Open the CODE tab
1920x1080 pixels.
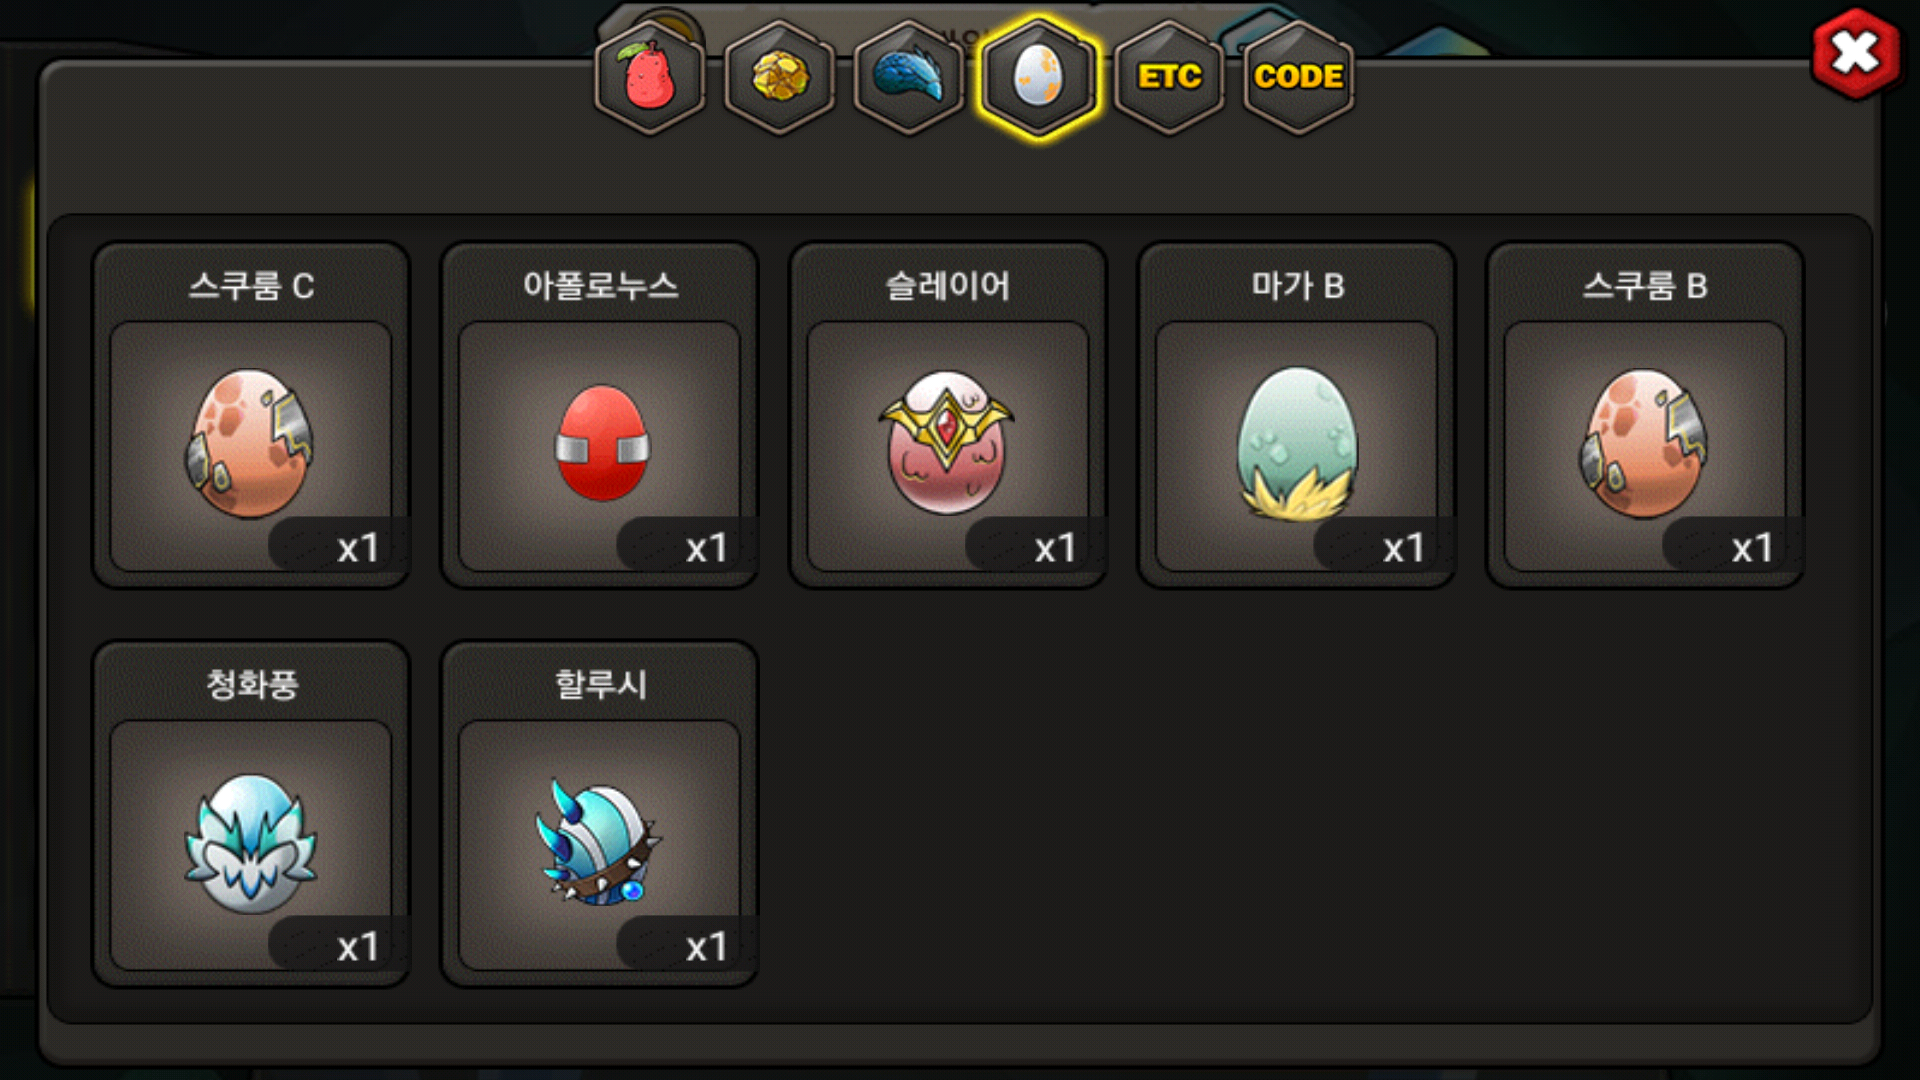pyautogui.click(x=1298, y=77)
